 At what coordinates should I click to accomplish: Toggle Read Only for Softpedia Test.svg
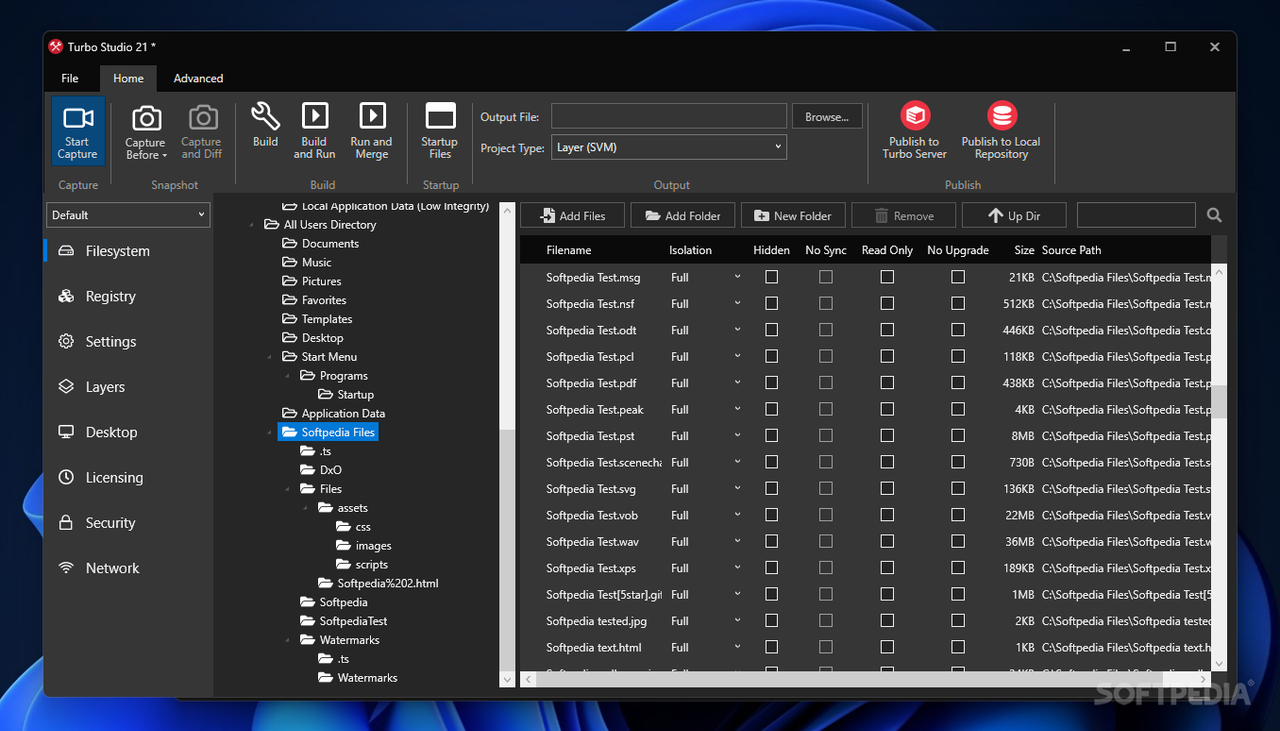[887, 489]
